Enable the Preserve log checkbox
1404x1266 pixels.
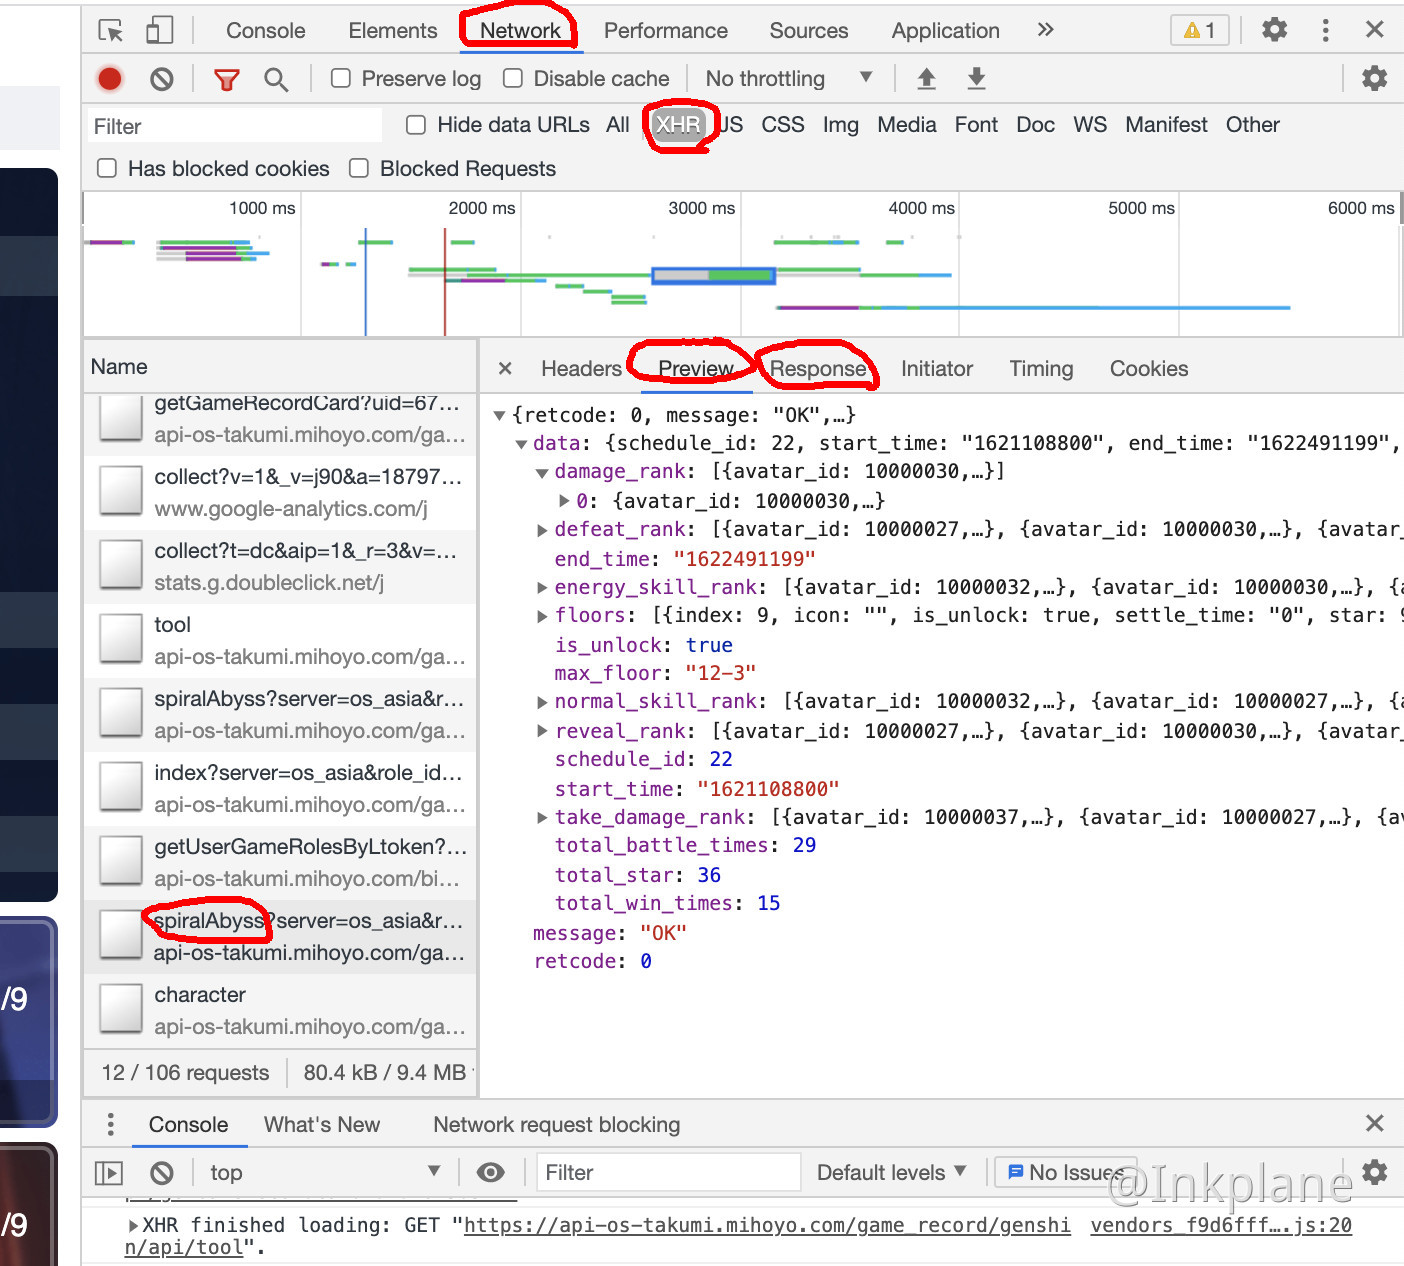[x=341, y=79]
